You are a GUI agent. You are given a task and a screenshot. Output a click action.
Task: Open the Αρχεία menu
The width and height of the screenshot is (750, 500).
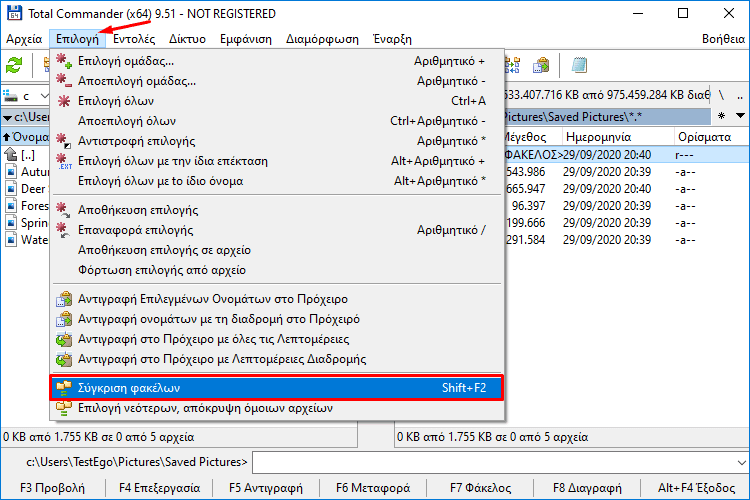24,39
